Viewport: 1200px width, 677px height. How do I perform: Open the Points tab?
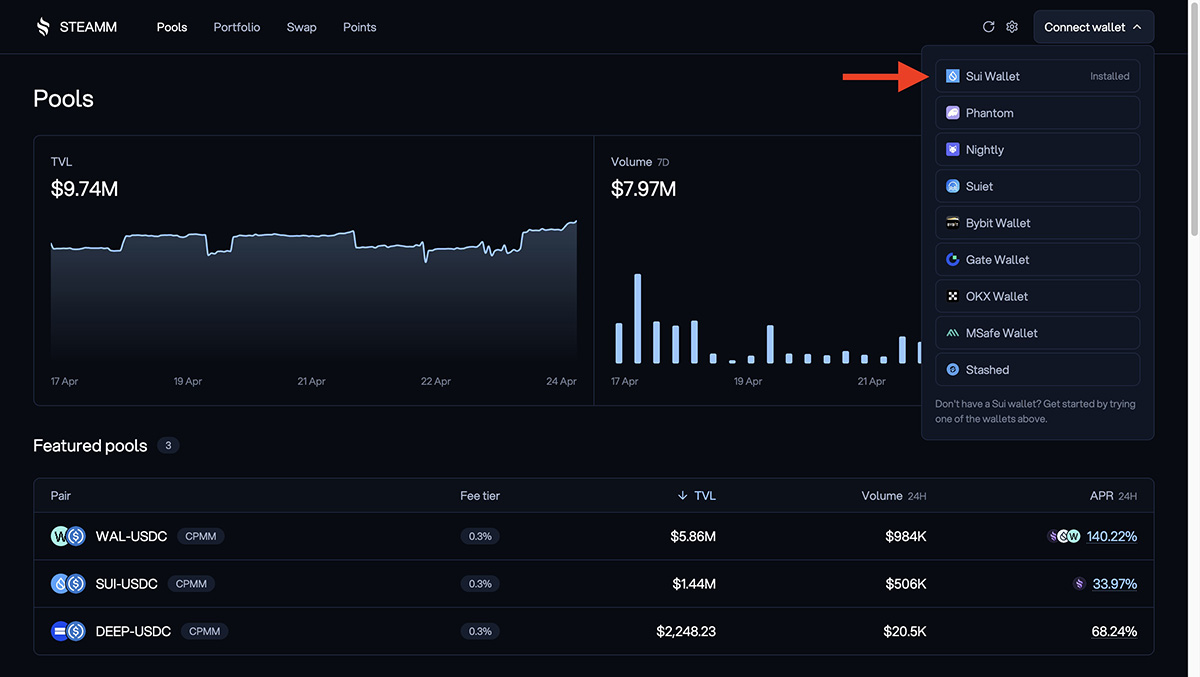(360, 27)
